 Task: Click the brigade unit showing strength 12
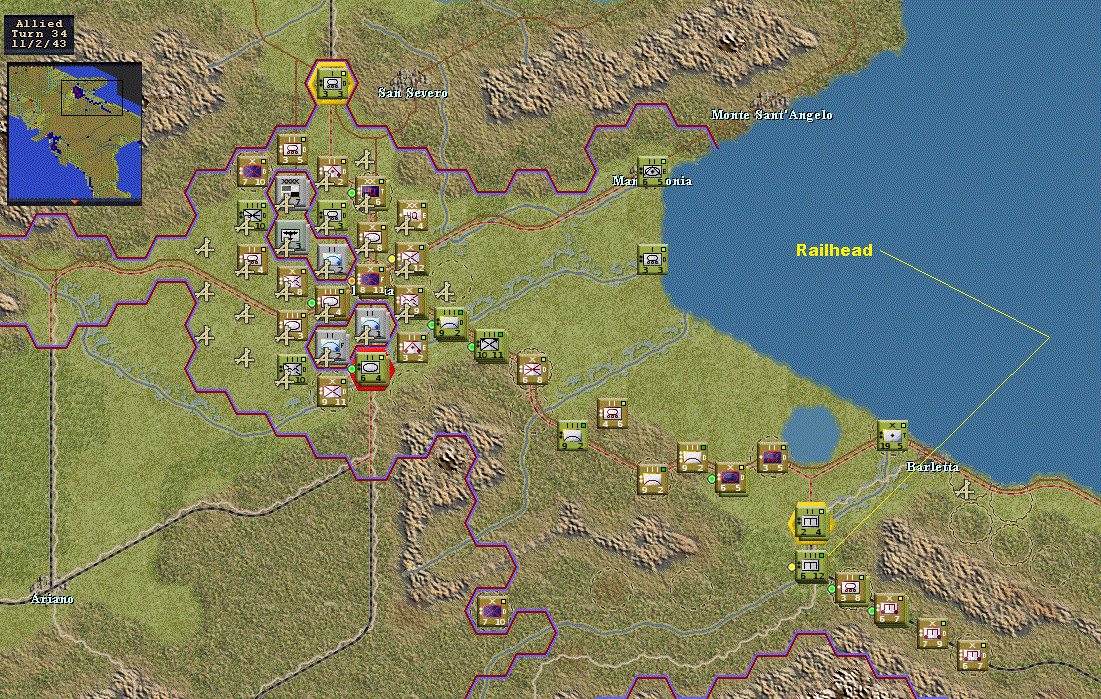(x=412, y=258)
